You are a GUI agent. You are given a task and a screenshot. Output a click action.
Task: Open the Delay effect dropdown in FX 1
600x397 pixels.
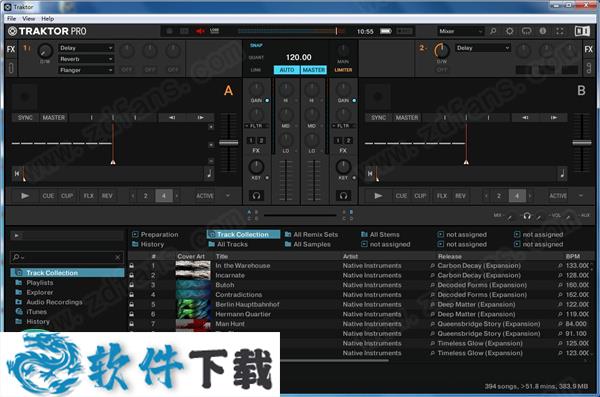[x=86, y=48]
